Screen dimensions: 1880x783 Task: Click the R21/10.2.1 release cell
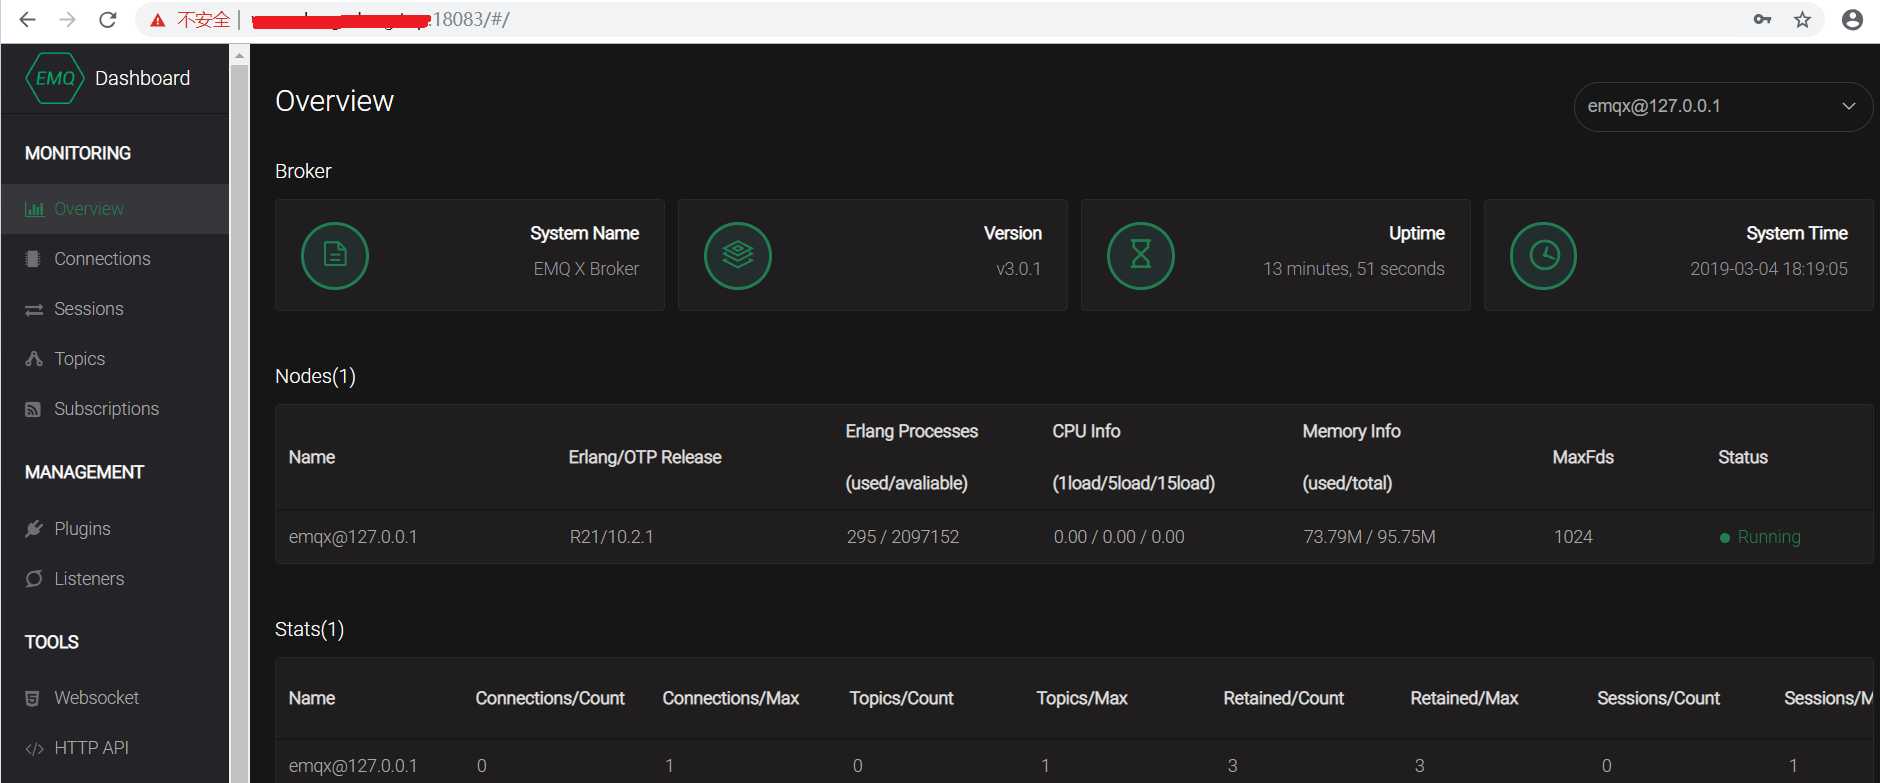611,537
